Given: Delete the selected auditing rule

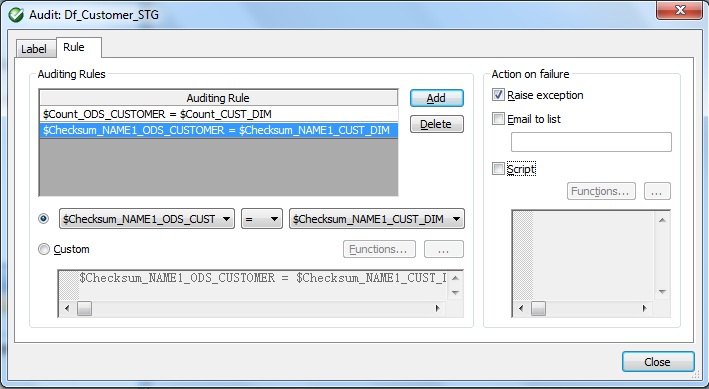Looking at the screenshot, I should pyautogui.click(x=436, y=124).
